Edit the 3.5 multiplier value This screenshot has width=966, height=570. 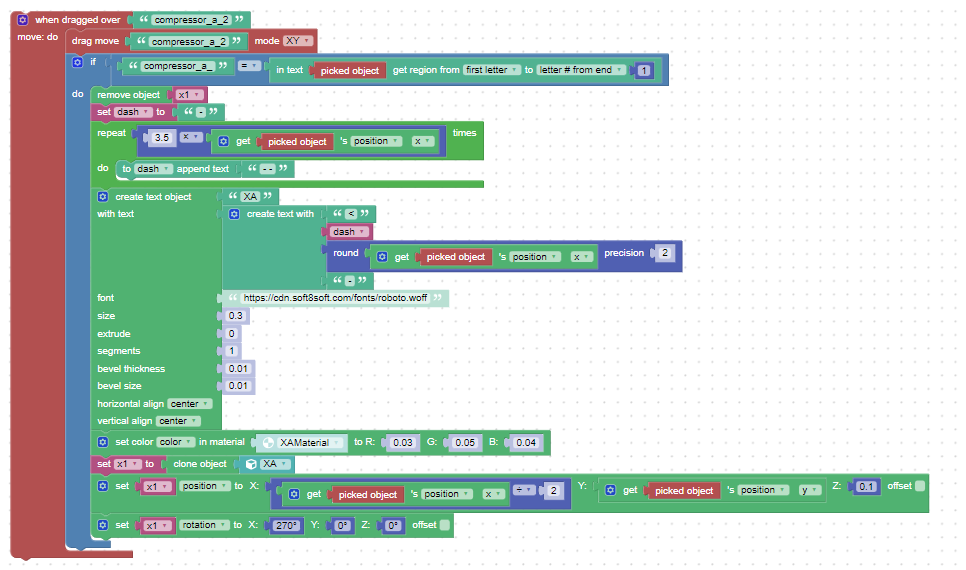click(162, 137)
